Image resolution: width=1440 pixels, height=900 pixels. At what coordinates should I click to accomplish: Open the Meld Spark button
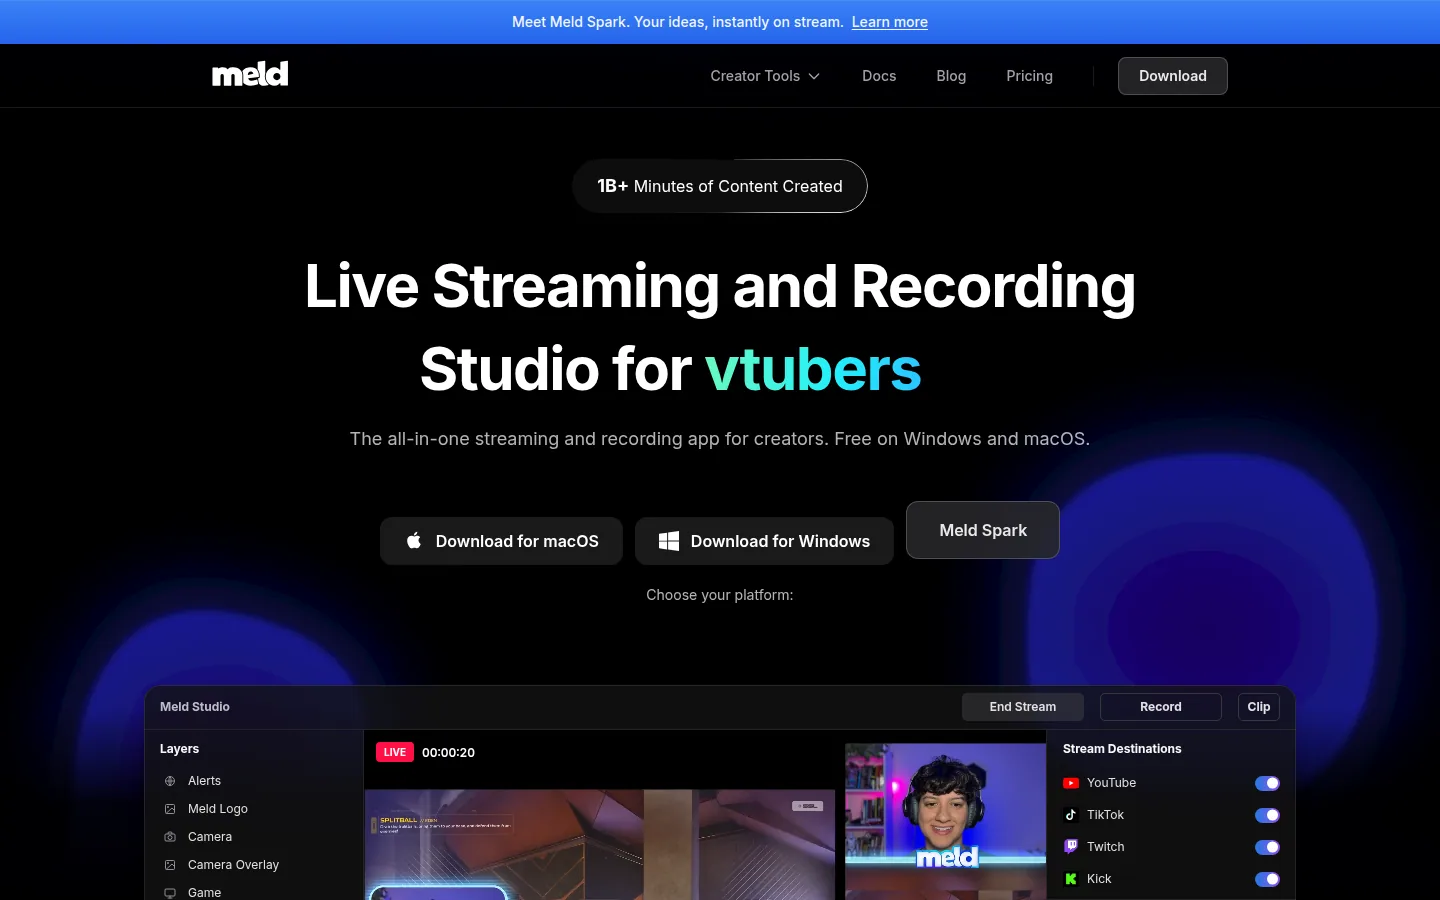(x=982, y=530)
